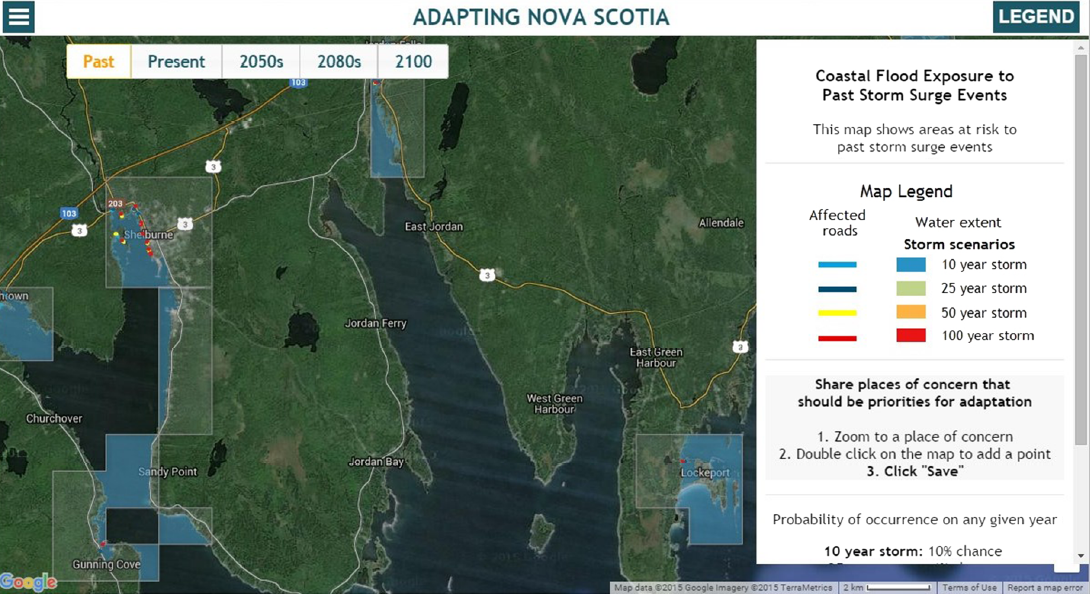The height and width of the screenshot is (594, 1090).
Task: Switch to the Present tab
Action: tap(176, 61)
